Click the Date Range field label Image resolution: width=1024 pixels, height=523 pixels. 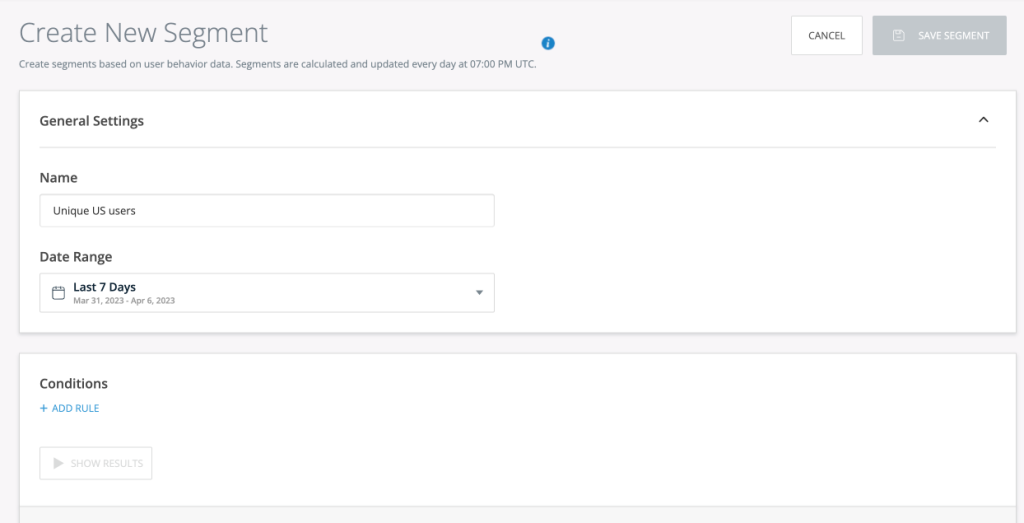(76, 257)
